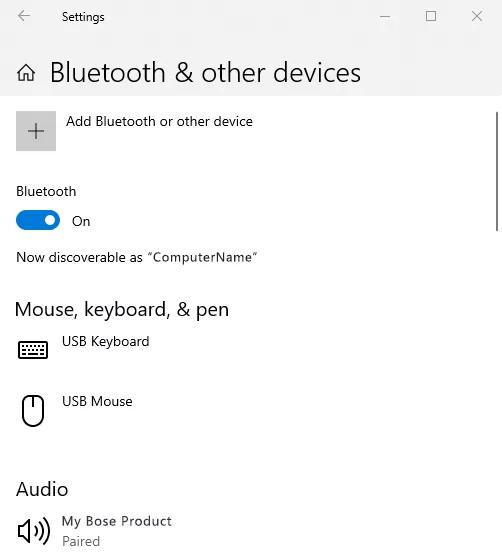Go back with the back arrow

pyautogui.click(x=24, y=16)
